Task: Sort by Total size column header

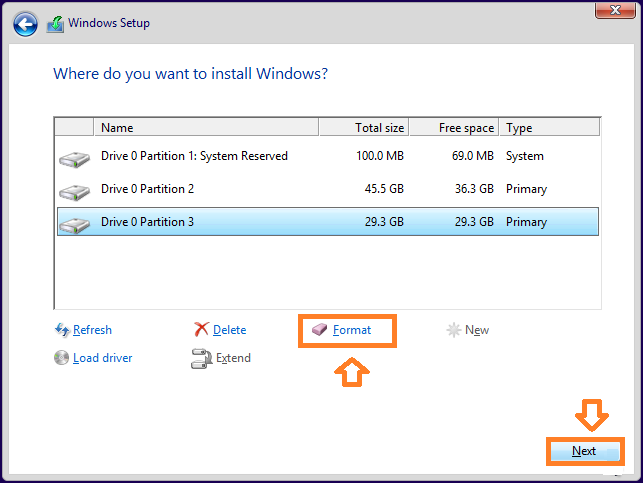Action: tap(364, 128)
